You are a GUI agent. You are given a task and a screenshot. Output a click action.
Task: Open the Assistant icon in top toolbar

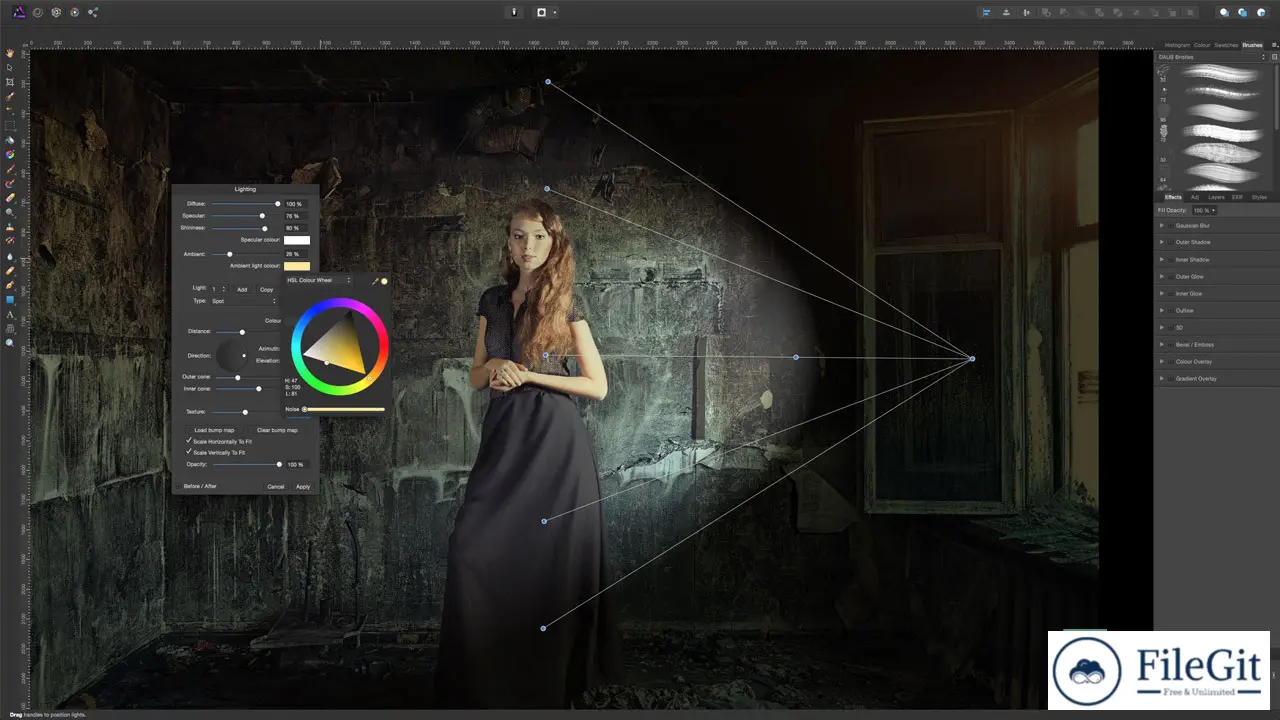(514, 12)
